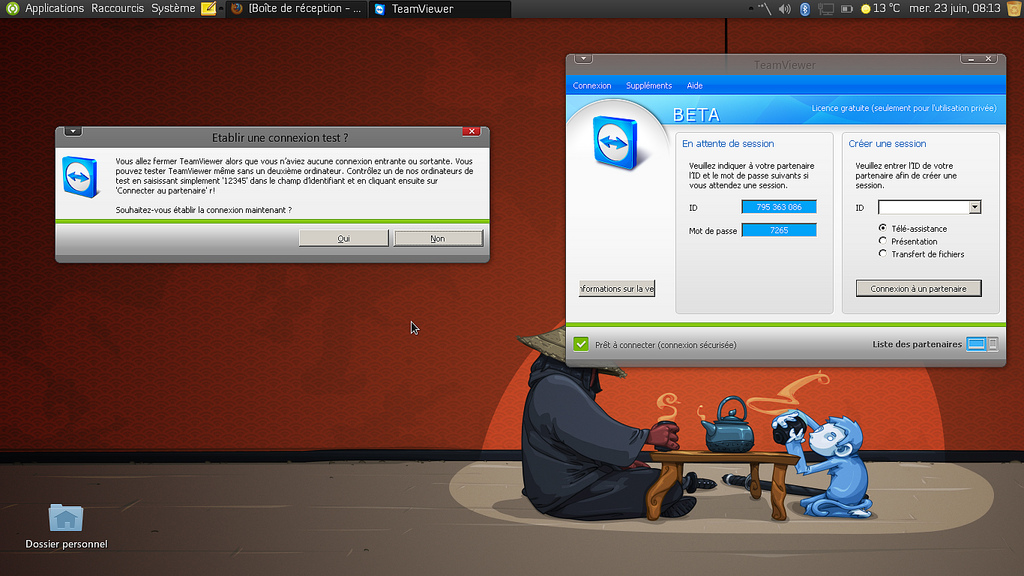Click the Créer une session heading

[887, 144]
